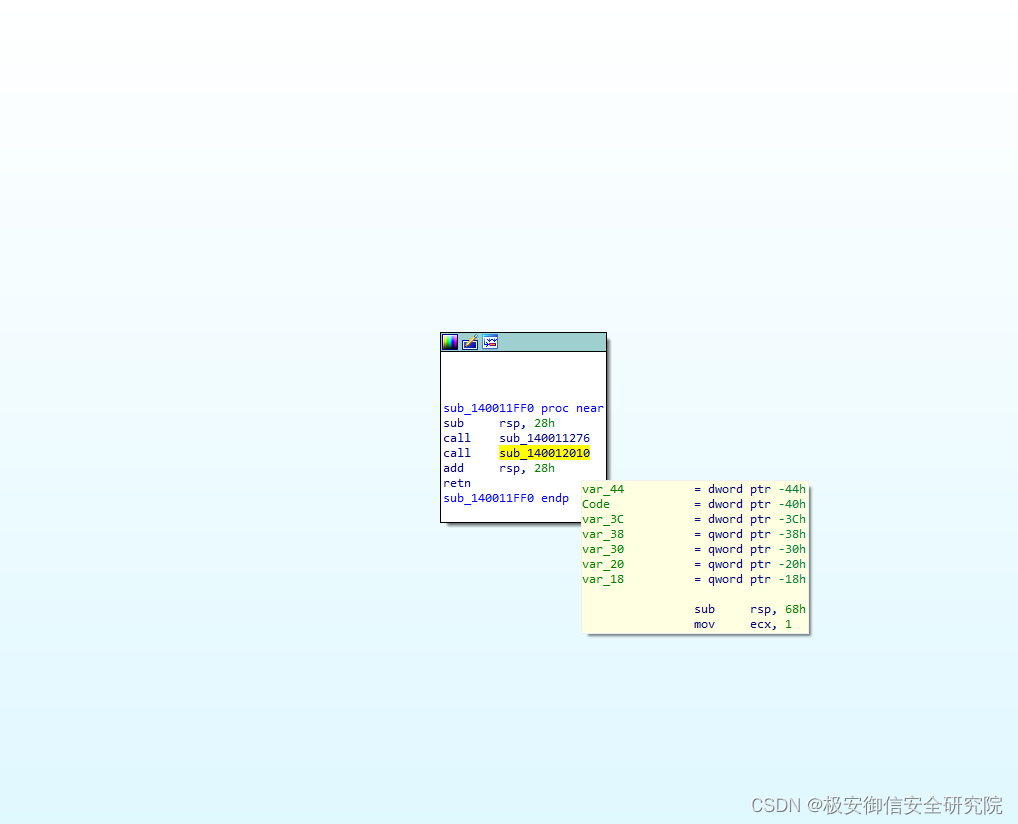Click var_20 qword line in tooltip
This screenshot has width=1018, height=824.
(x=694, y=564)
